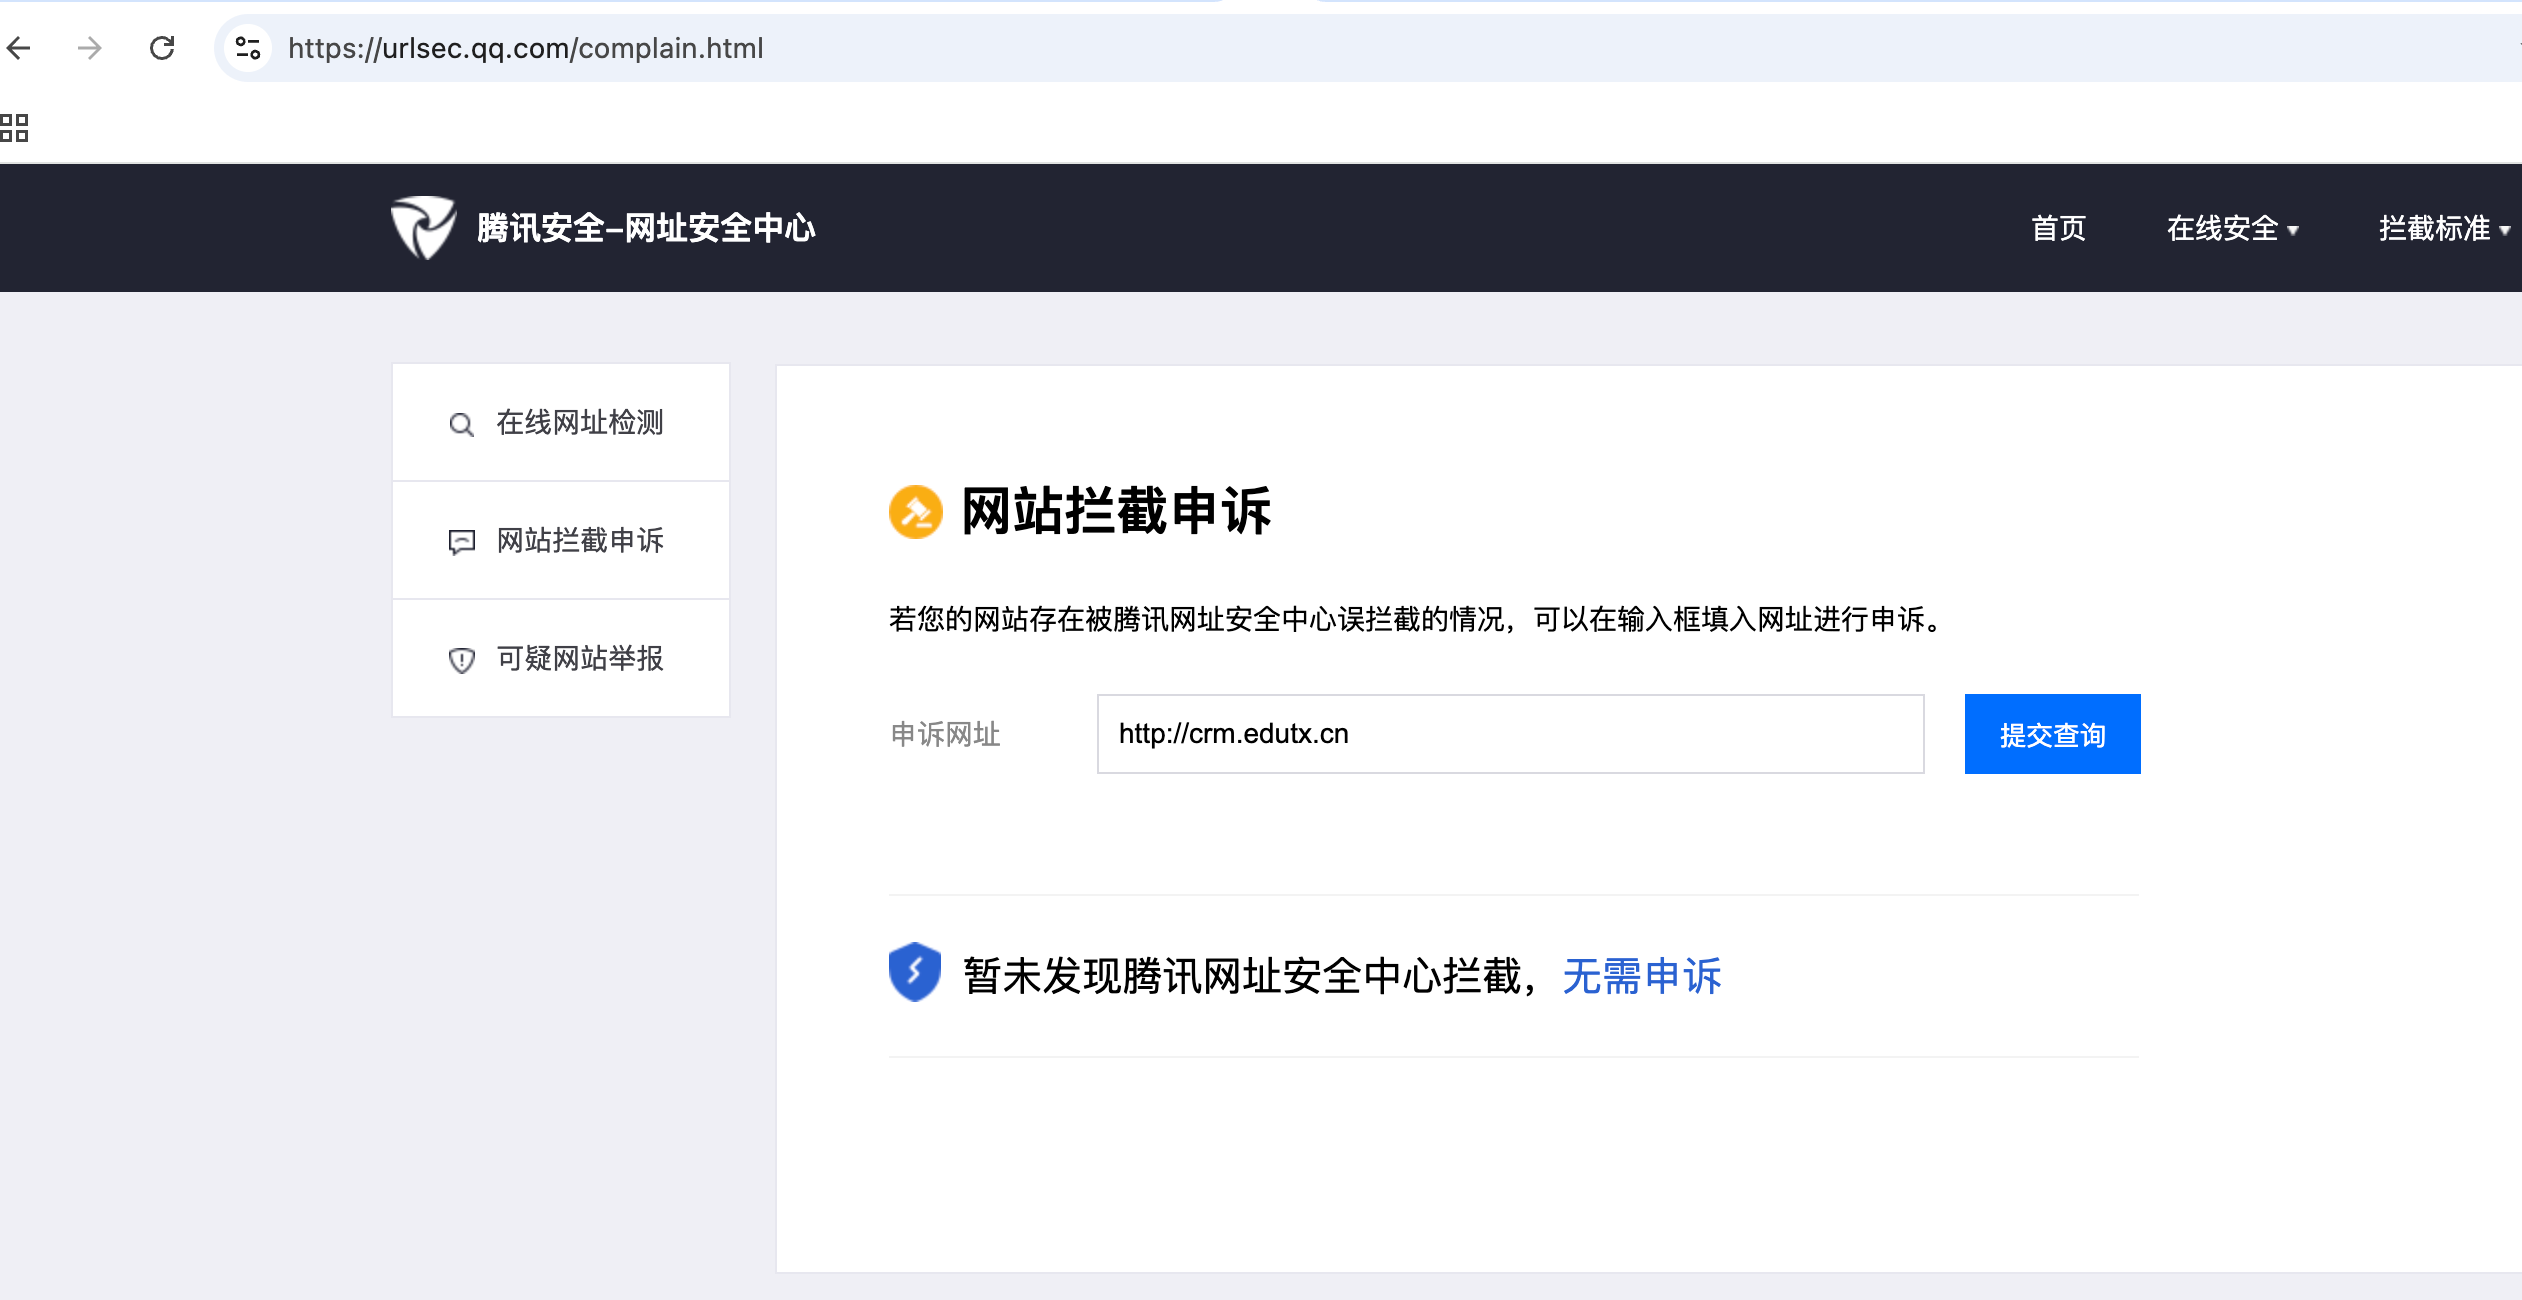Click the orange gavel icon by page title
The width and height of the screenshot is (2522, 1300).
point(915,512)
